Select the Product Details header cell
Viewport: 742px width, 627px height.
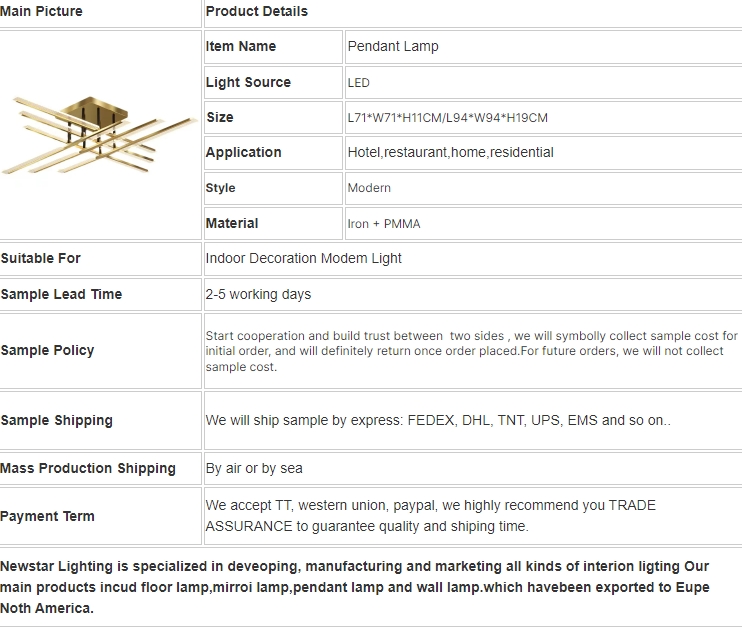coord(473,12)
